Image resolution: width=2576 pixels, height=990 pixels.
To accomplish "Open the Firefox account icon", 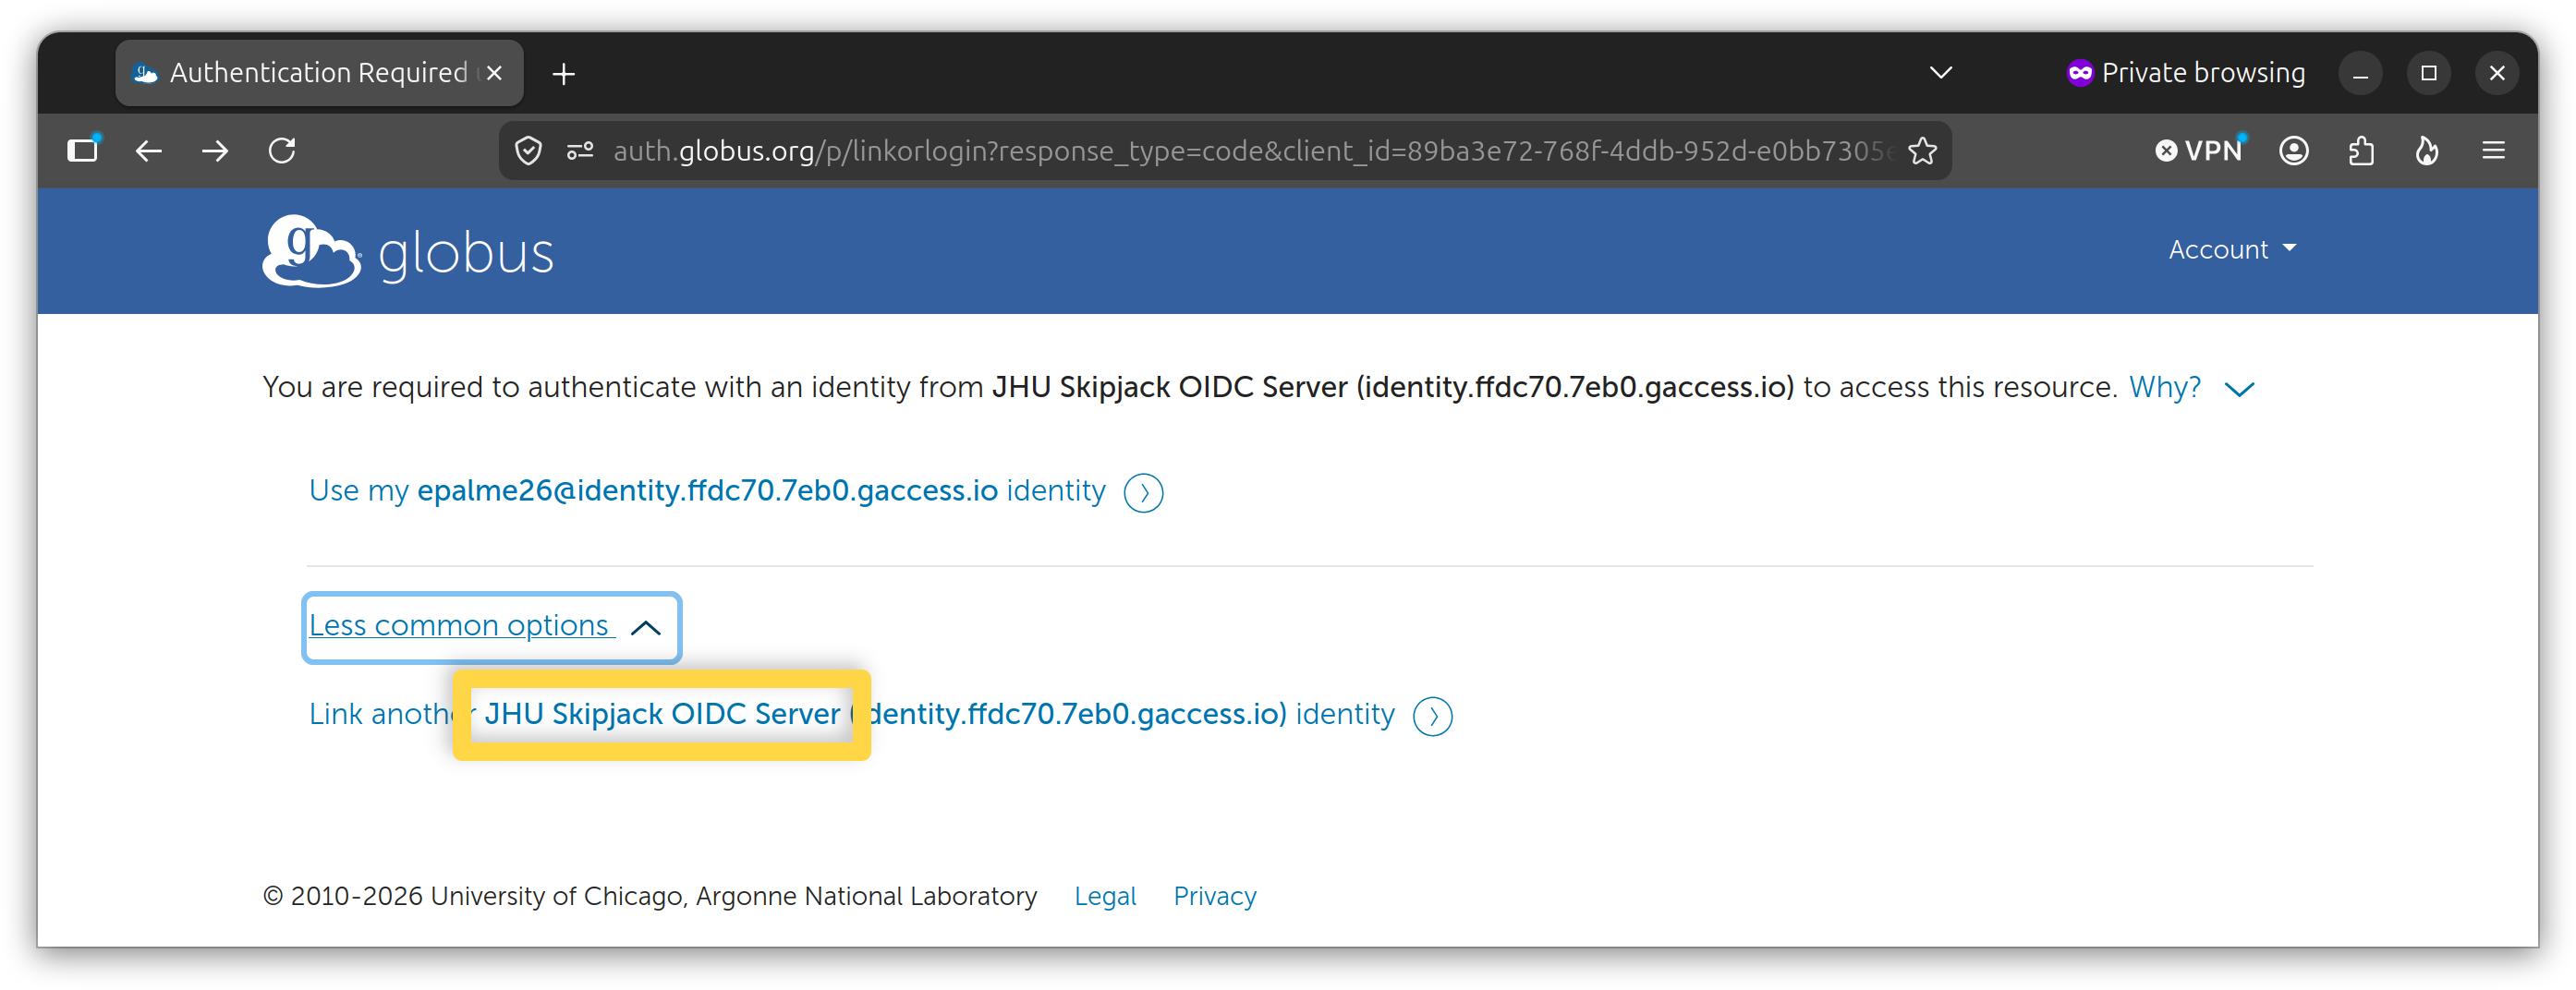I will tap(2294, 151).
